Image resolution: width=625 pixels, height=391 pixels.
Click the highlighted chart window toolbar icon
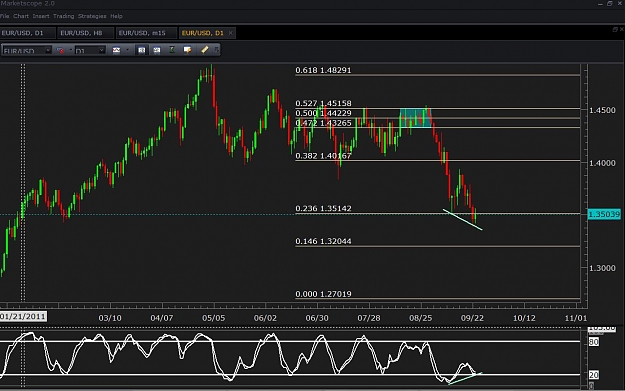coord(142,50)
